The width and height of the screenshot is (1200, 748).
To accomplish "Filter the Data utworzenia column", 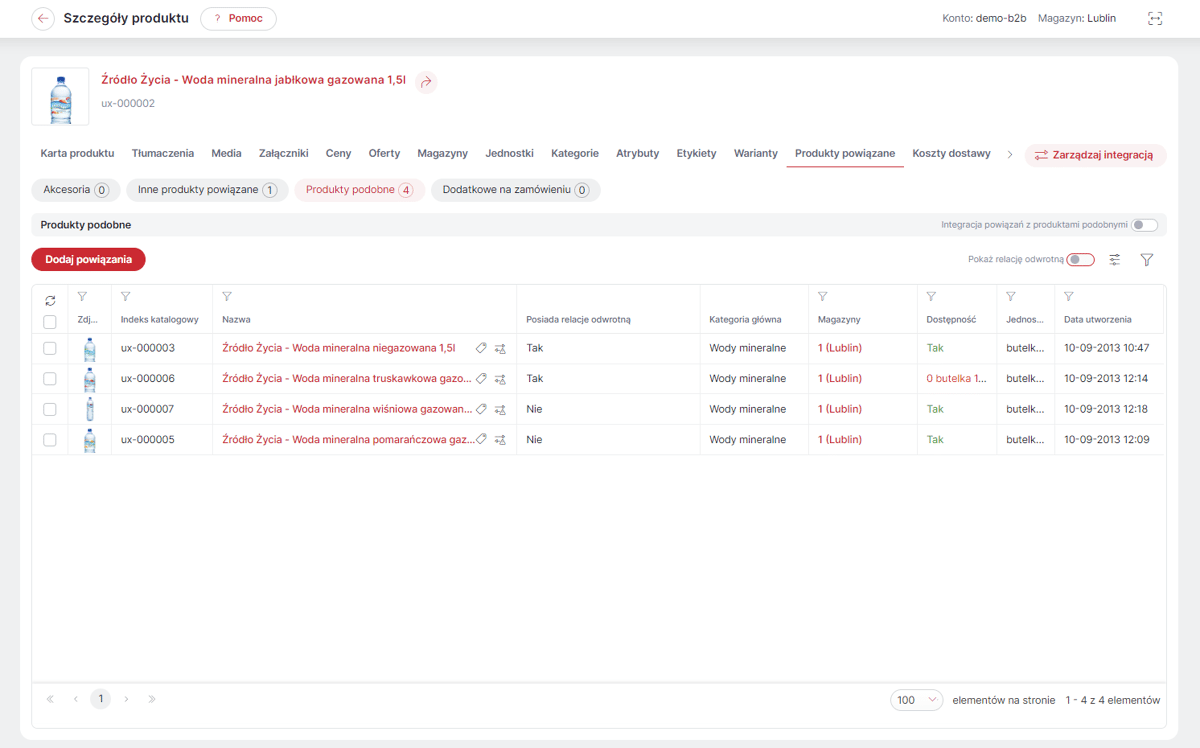I will coord(1069,297).
